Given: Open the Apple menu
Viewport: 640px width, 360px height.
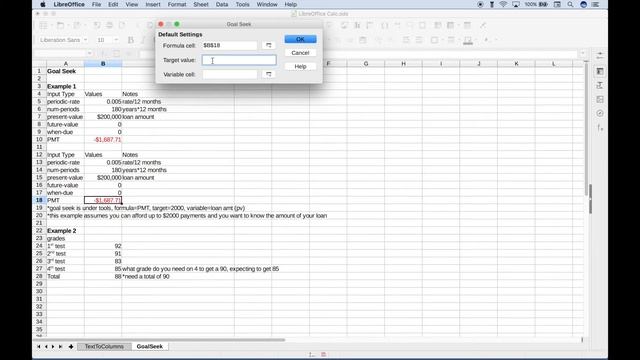Looking at the screenshot, I should coord(42,4).
